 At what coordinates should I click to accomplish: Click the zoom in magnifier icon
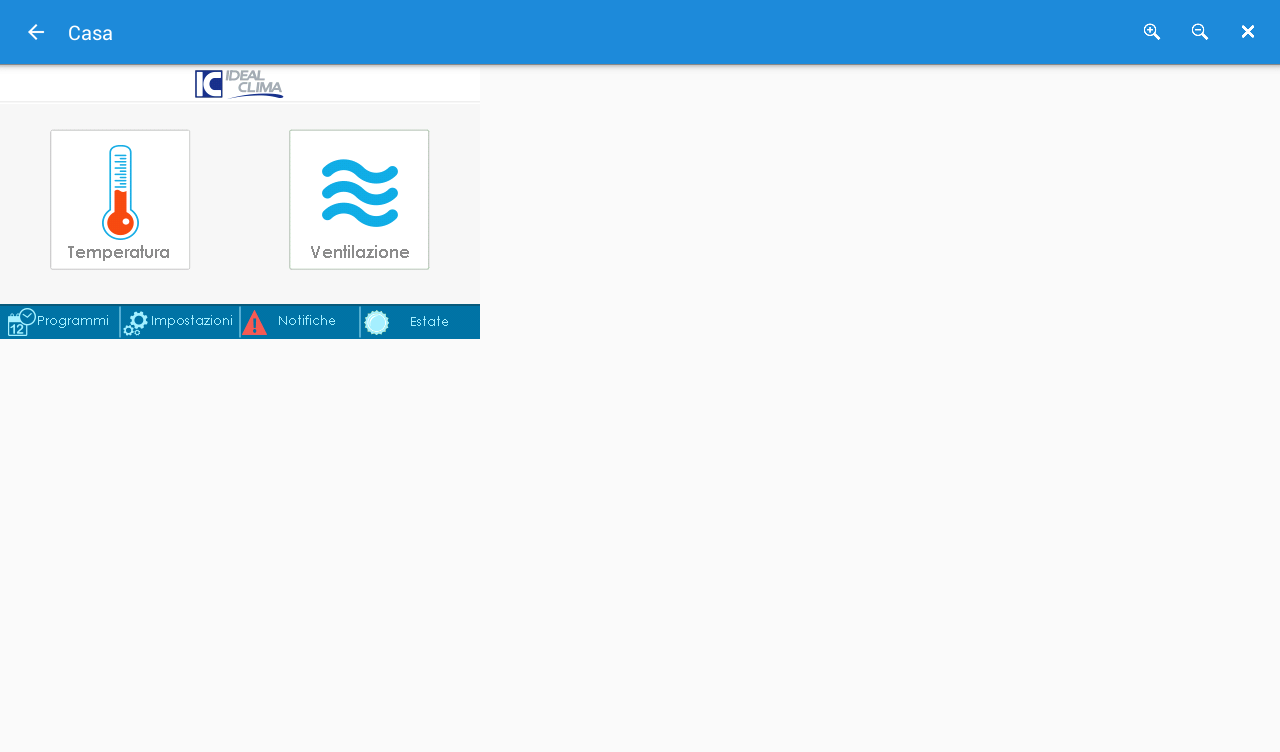click(1152, 32)
